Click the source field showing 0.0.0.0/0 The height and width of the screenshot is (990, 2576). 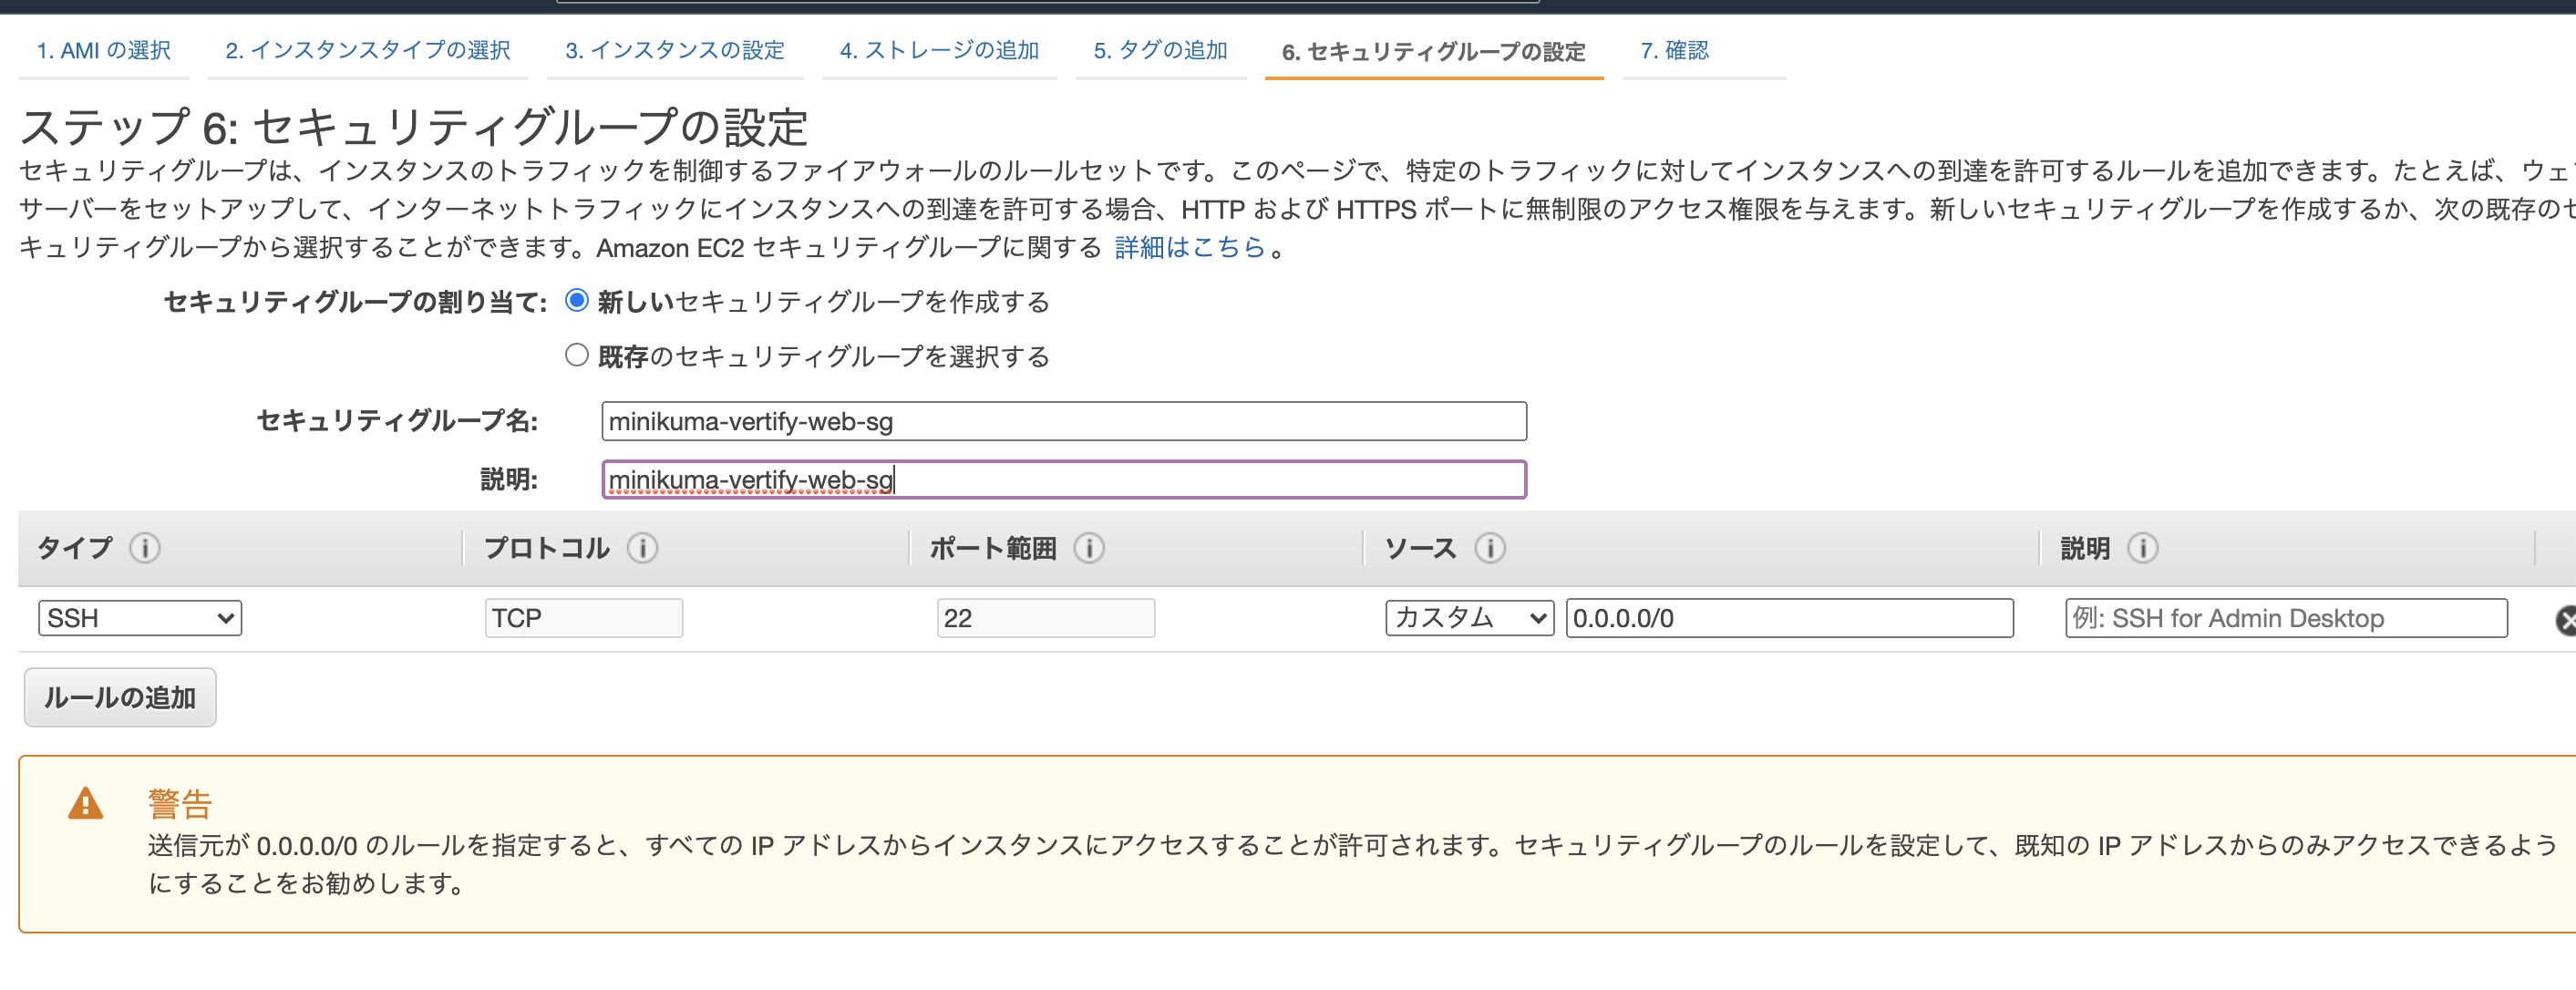(x=1791, y=617)
